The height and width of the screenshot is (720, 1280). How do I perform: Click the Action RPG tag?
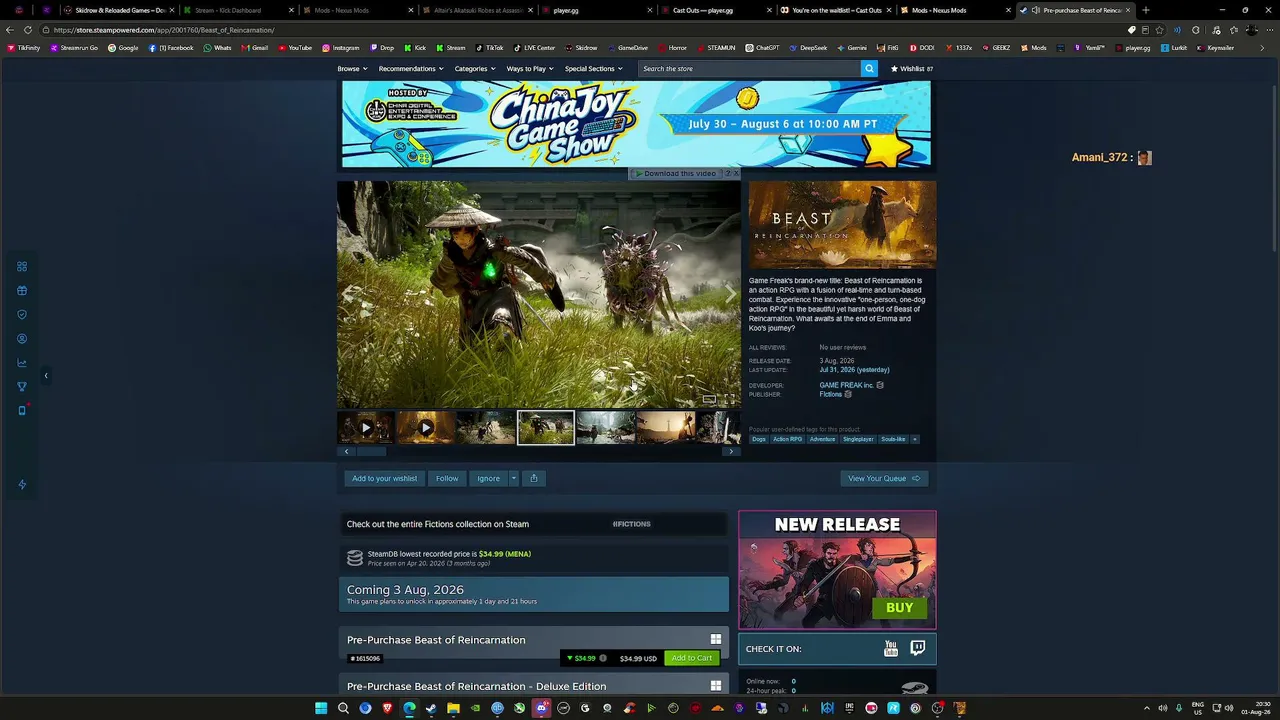pyautogui.click(x=787, y=439)
